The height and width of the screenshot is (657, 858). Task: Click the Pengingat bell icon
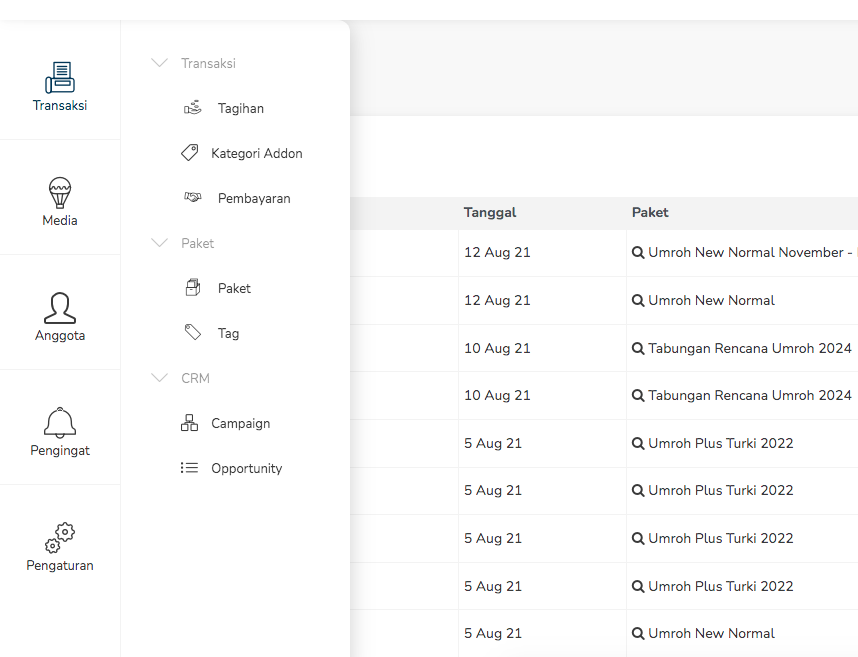[60, 423]
